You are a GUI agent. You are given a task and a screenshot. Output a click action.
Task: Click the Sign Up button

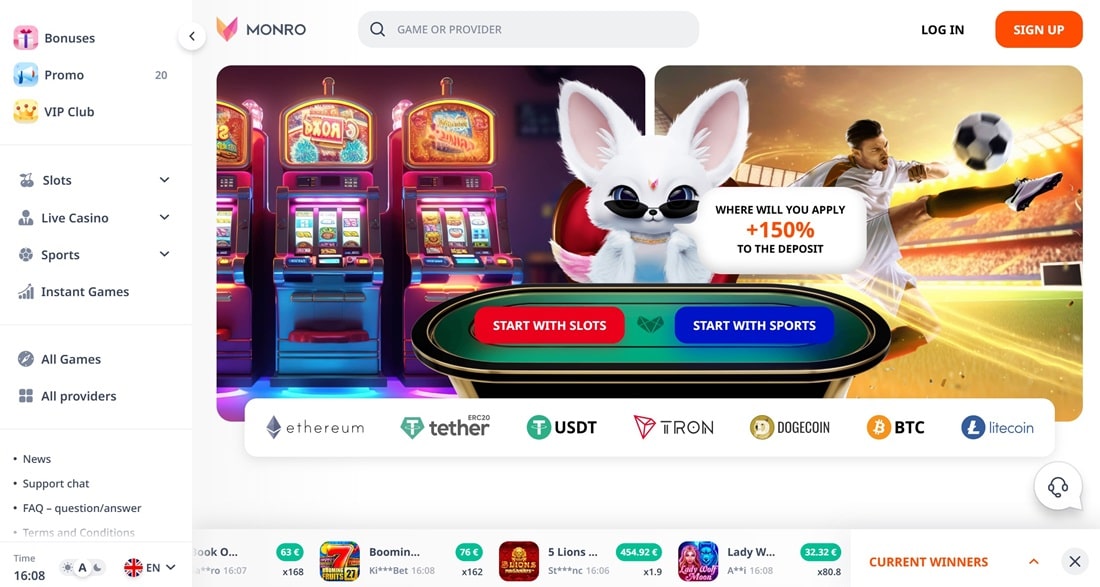pyautogui.click(x=1038, y=29)
